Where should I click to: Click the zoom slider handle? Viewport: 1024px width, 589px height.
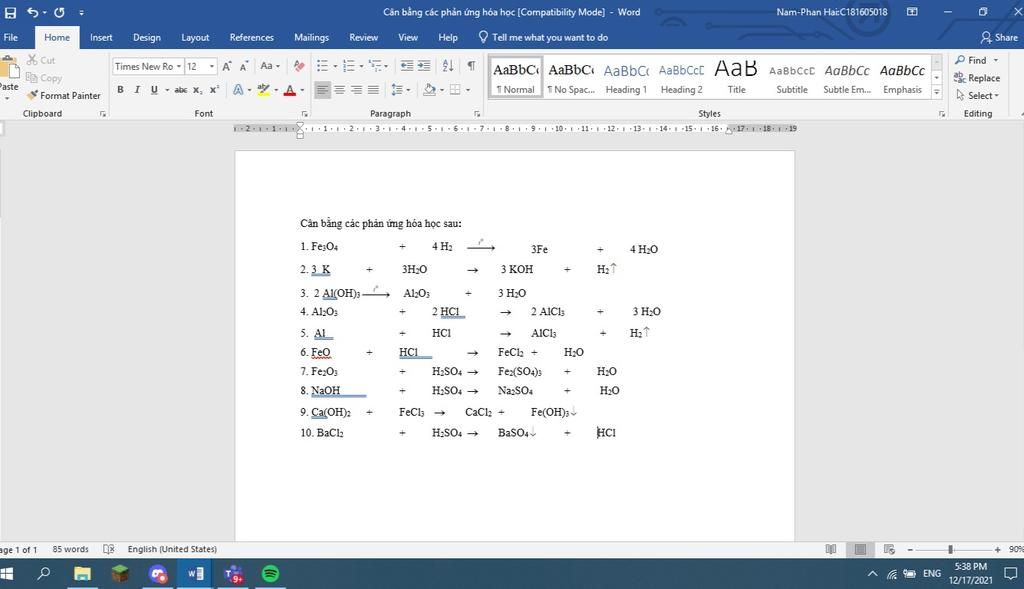click(950, 550)
